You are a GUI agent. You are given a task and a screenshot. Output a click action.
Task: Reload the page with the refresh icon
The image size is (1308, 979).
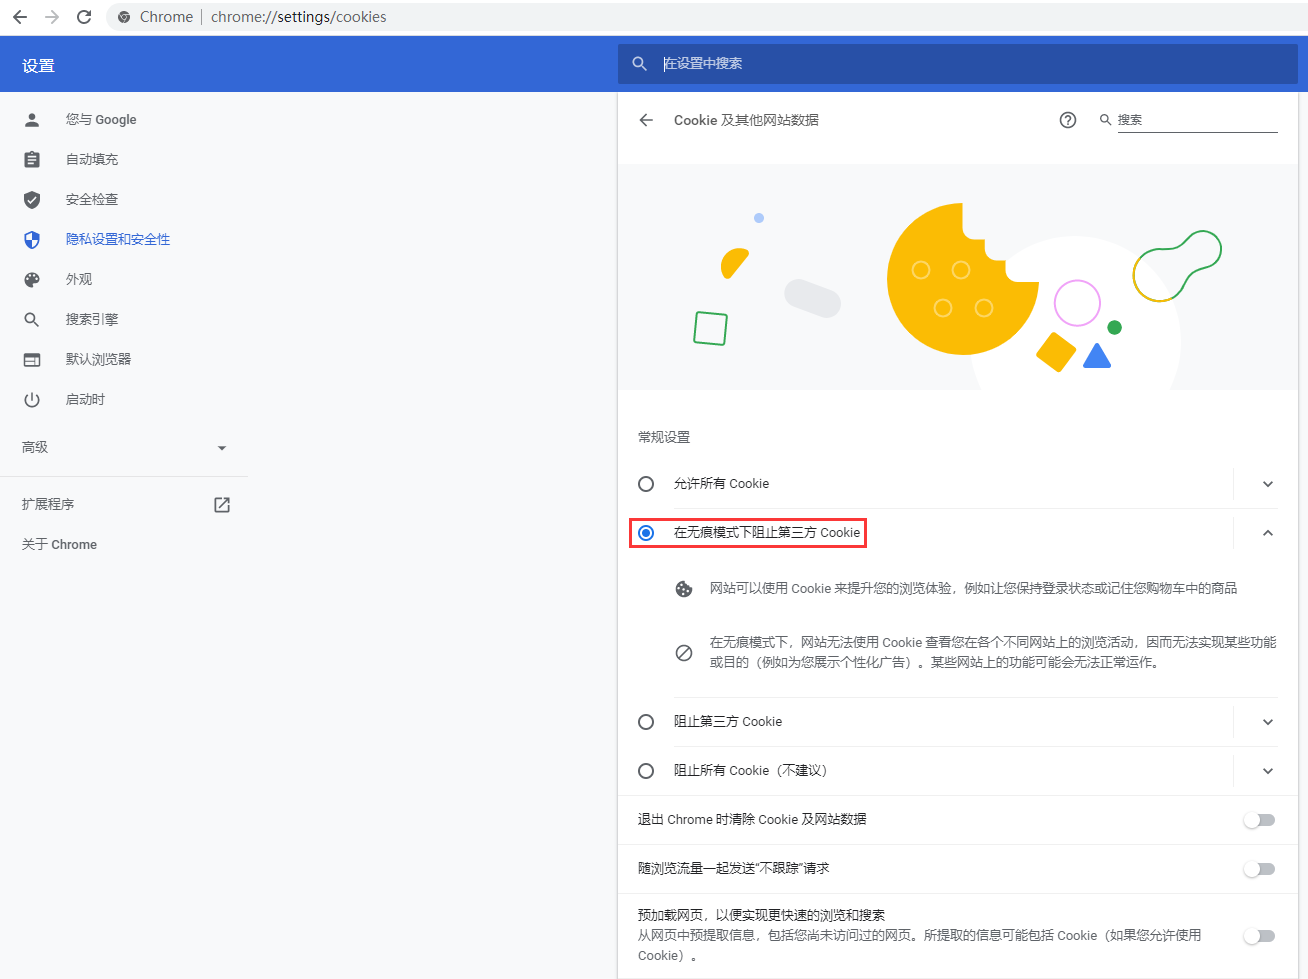(x=84, y=17)
